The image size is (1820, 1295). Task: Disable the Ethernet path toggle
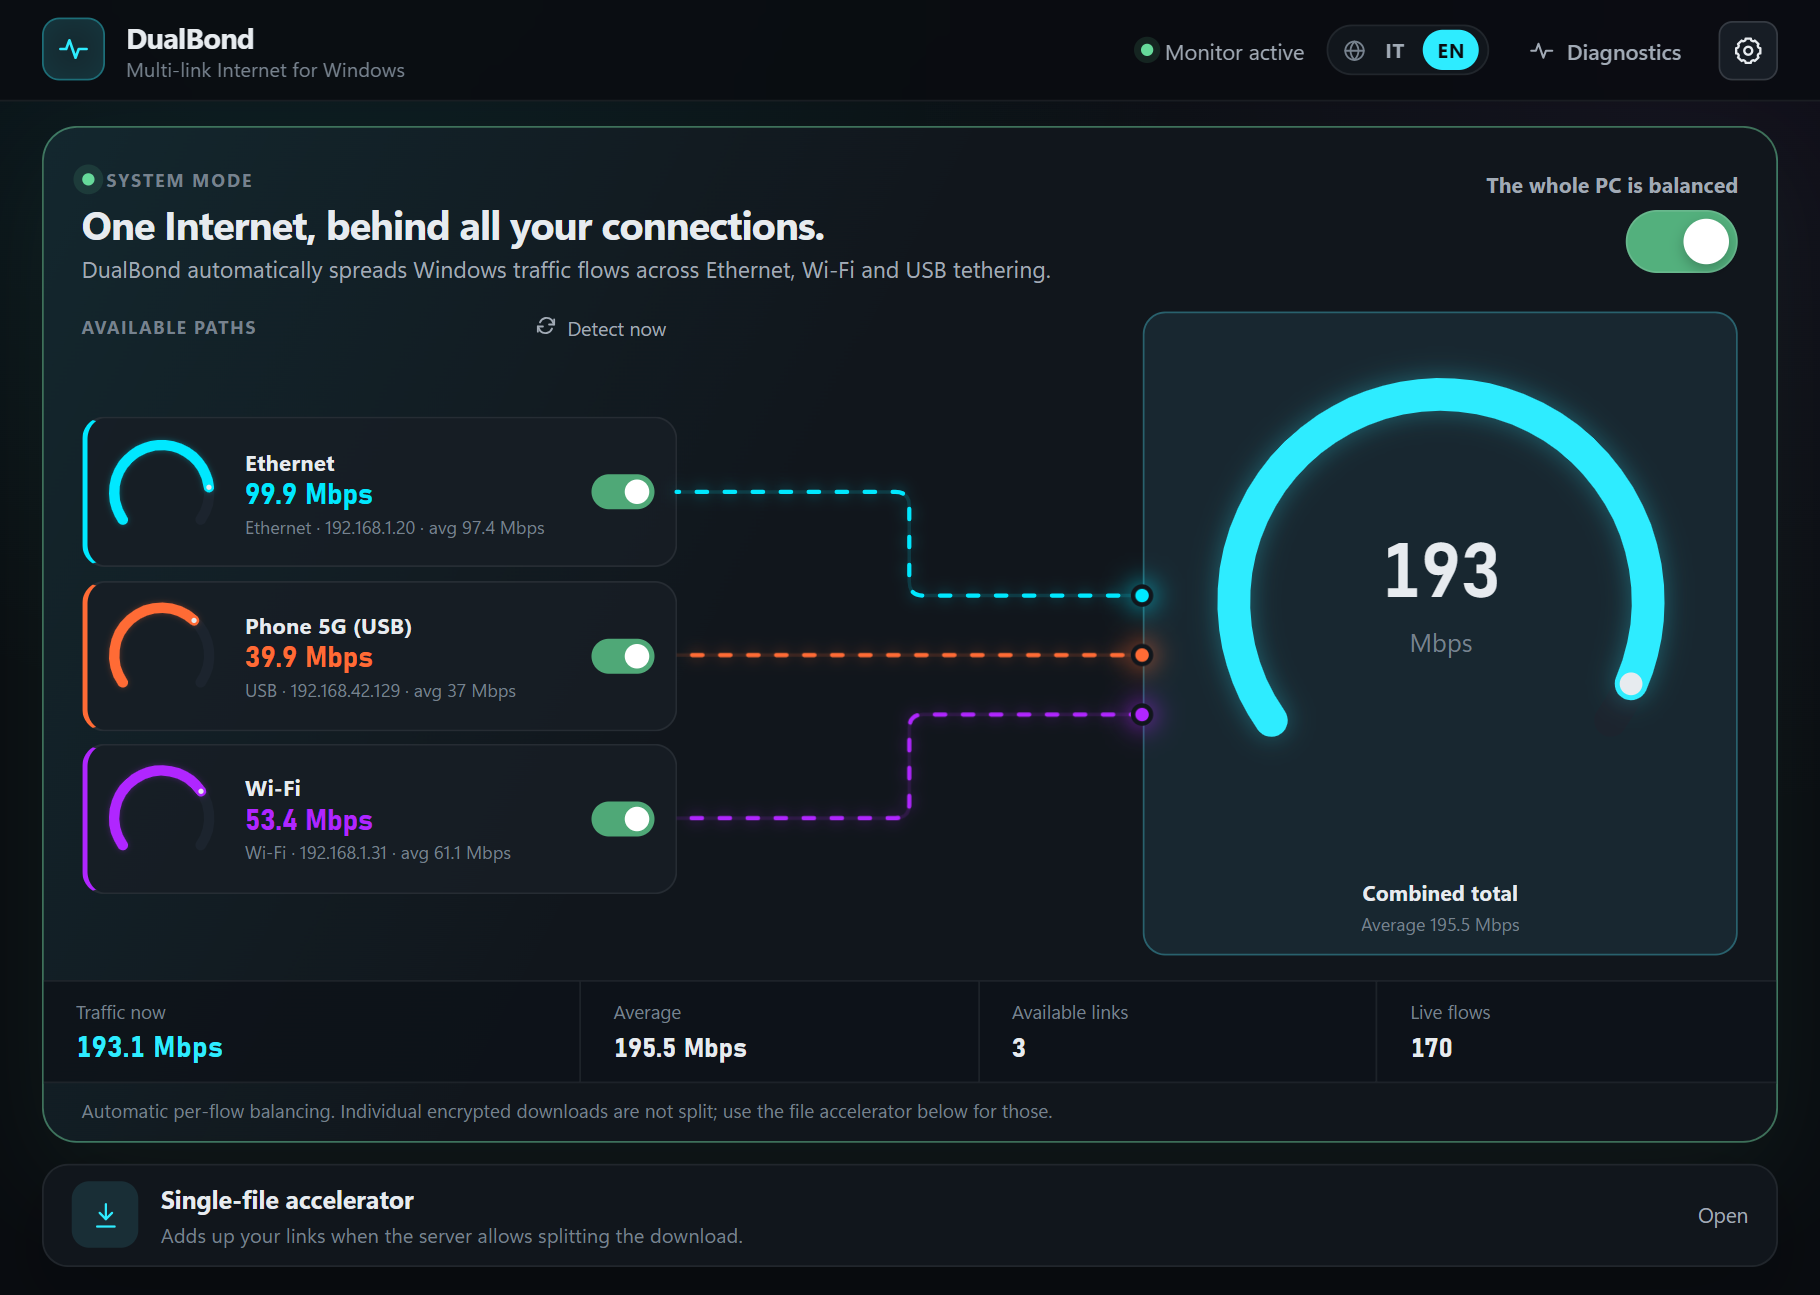[x=623, y=492]
